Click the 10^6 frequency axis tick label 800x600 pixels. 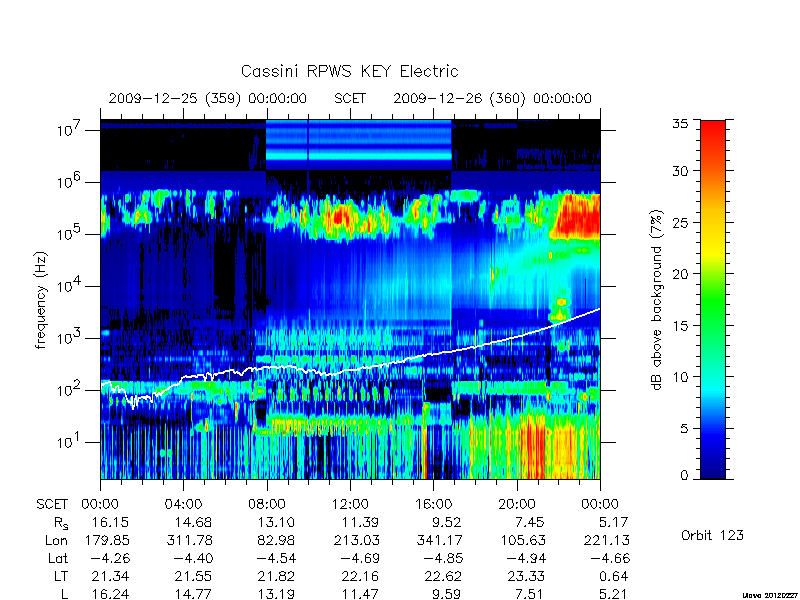pyautogui.click(x=69, y=181)
